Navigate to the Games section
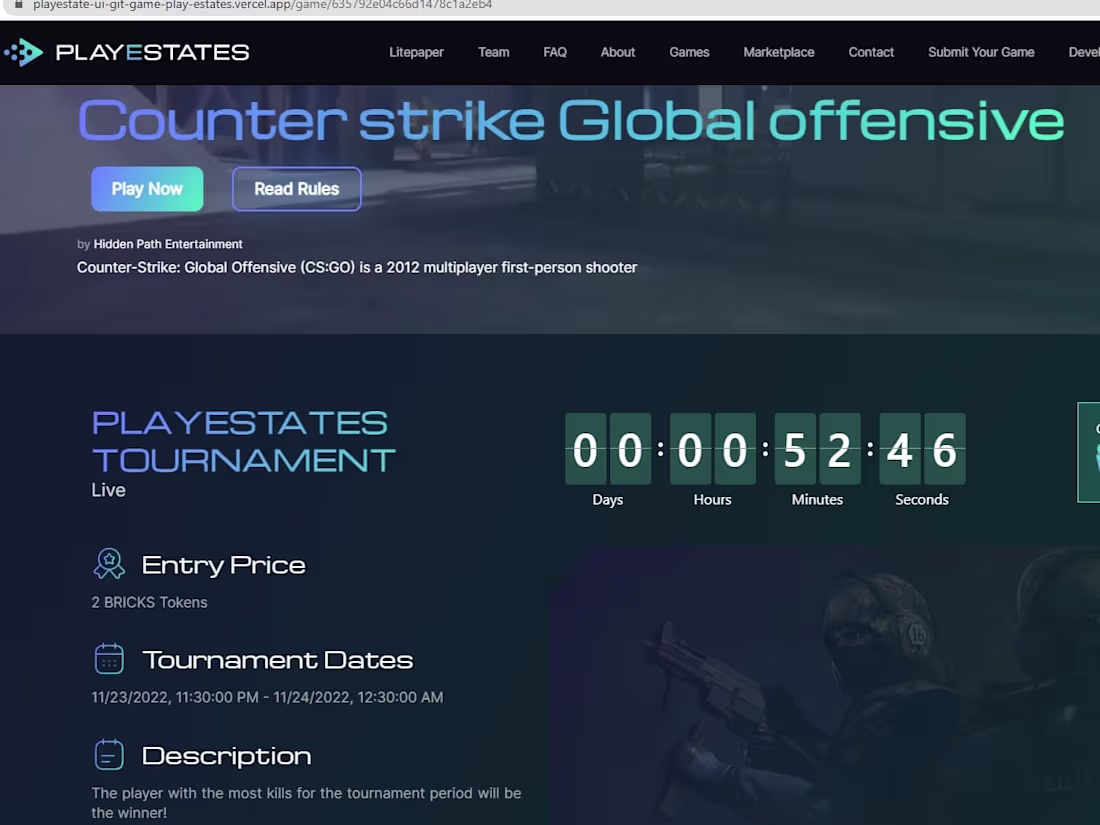The image size is (1100, 825). (689, 52)
